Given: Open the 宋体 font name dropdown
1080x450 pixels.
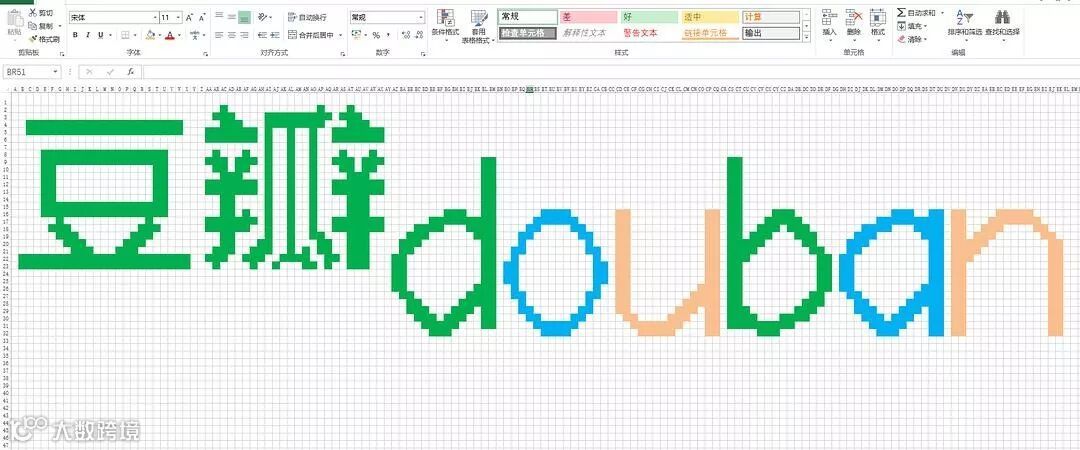Looking at the screenshot, I should coord(154,17).
